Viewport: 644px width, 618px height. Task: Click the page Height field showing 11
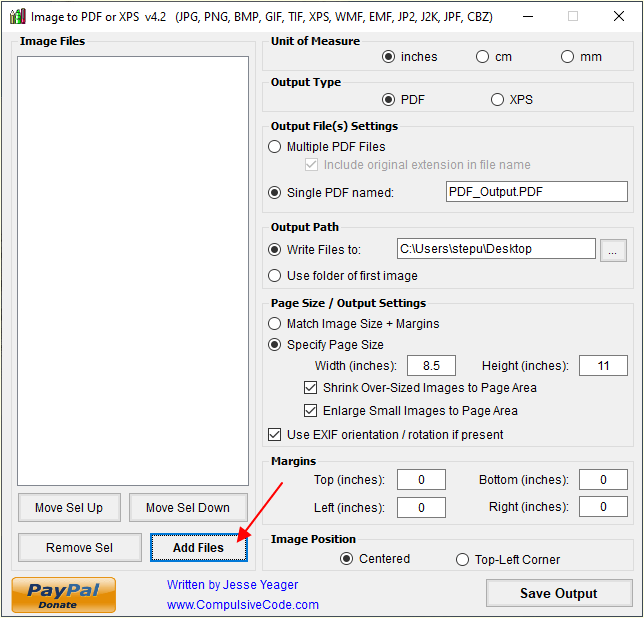click(x=603, y=365)
